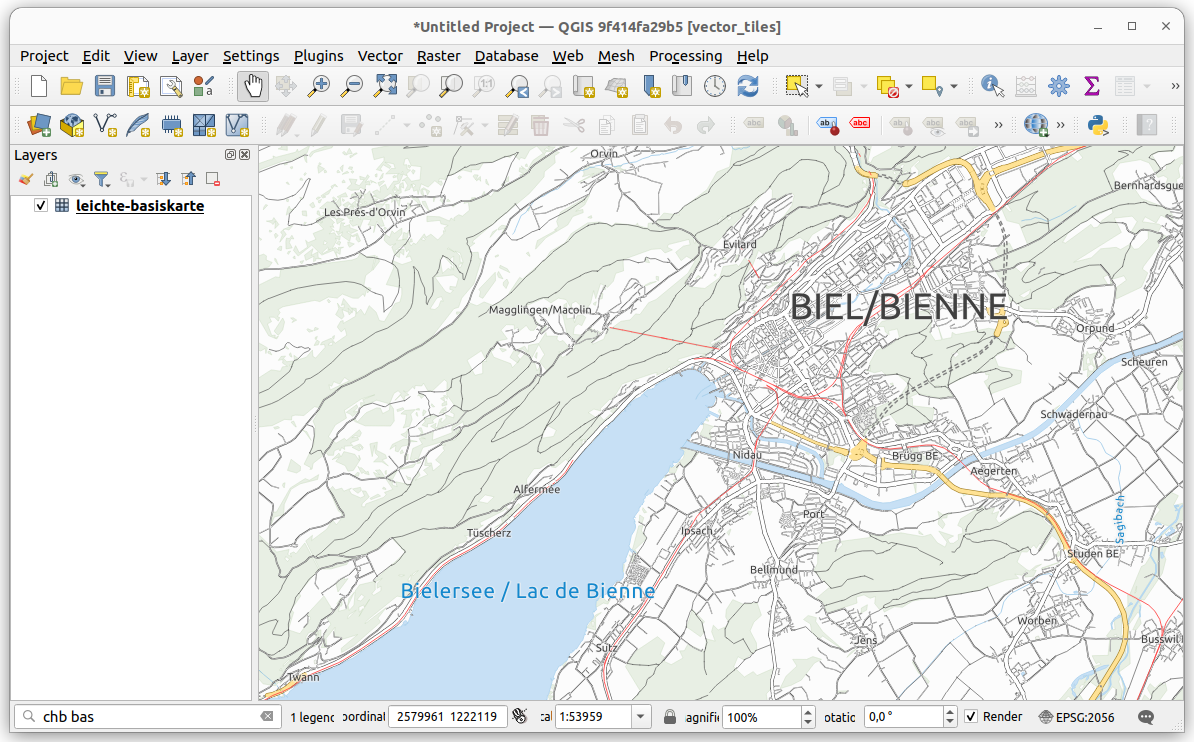Click Refresh map canvas icon
This screenshot has width=1194, height=742.
[x=748, y=86]
